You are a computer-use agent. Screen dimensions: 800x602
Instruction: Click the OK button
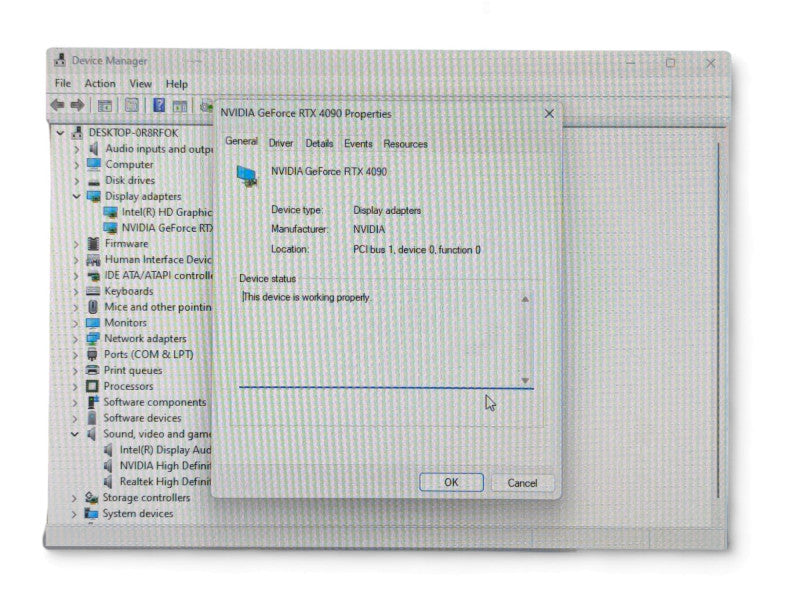coord(451,482)
